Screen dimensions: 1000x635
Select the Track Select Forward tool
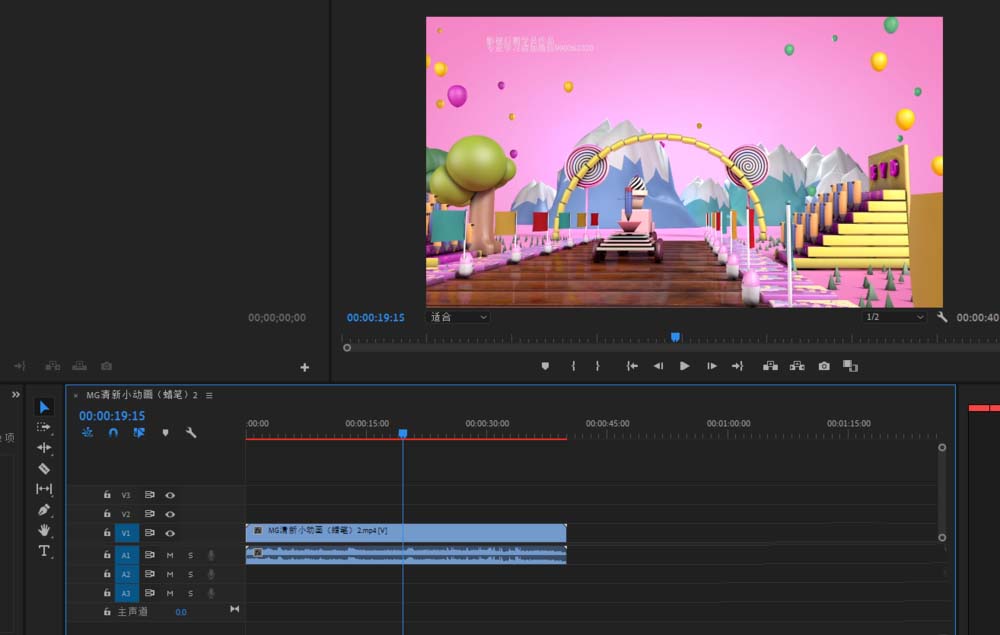pos(43,427)
